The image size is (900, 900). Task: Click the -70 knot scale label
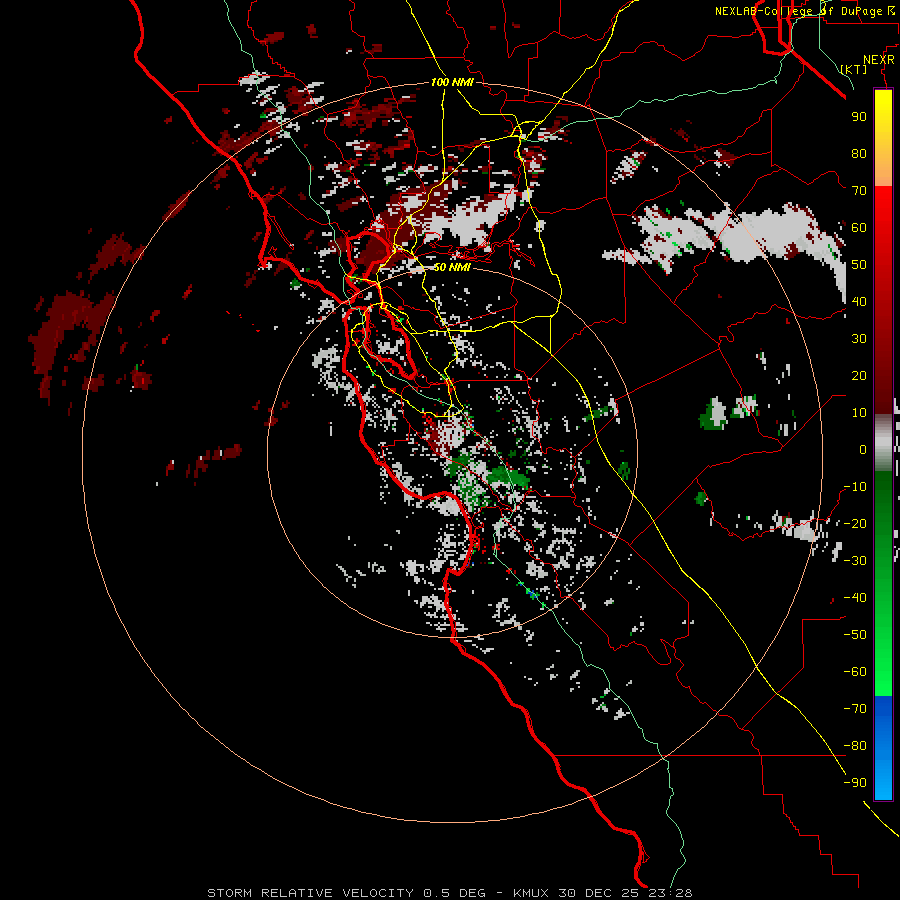coord(855,709)
